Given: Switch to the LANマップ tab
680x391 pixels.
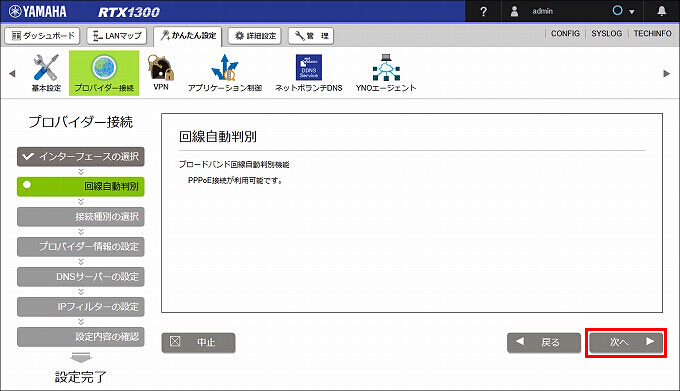Looking at the screenshot, I should coord(117,36).
